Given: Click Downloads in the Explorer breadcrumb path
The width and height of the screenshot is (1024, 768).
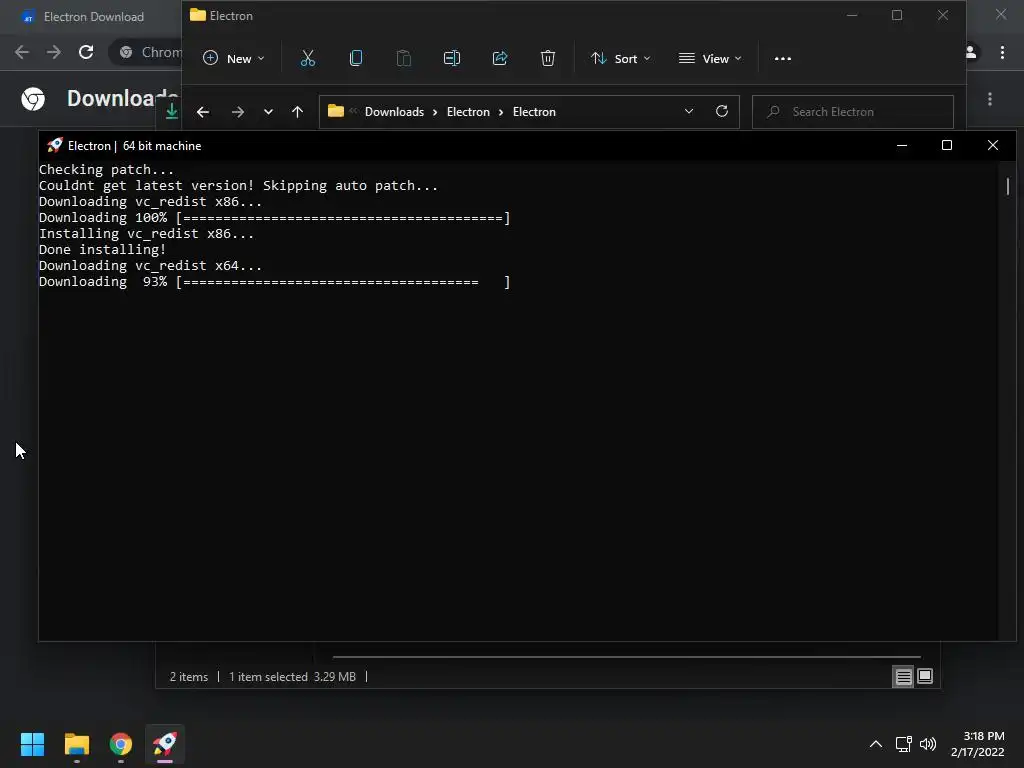Looking at the screenshot, I should tap(394, 112).
